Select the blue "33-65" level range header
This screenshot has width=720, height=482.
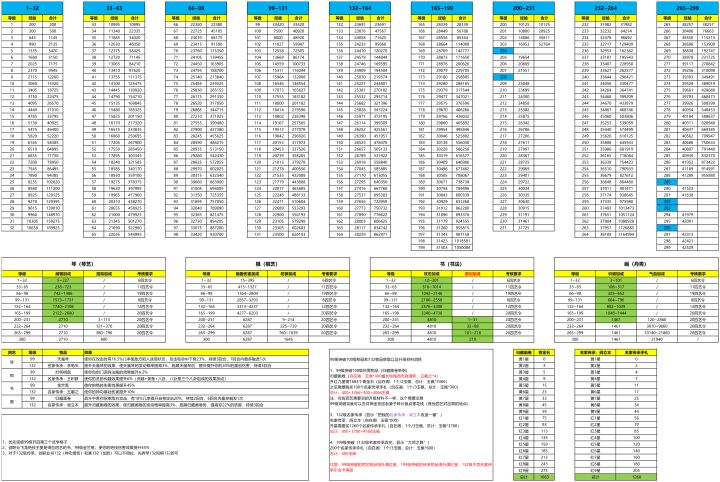pos(114,8)
